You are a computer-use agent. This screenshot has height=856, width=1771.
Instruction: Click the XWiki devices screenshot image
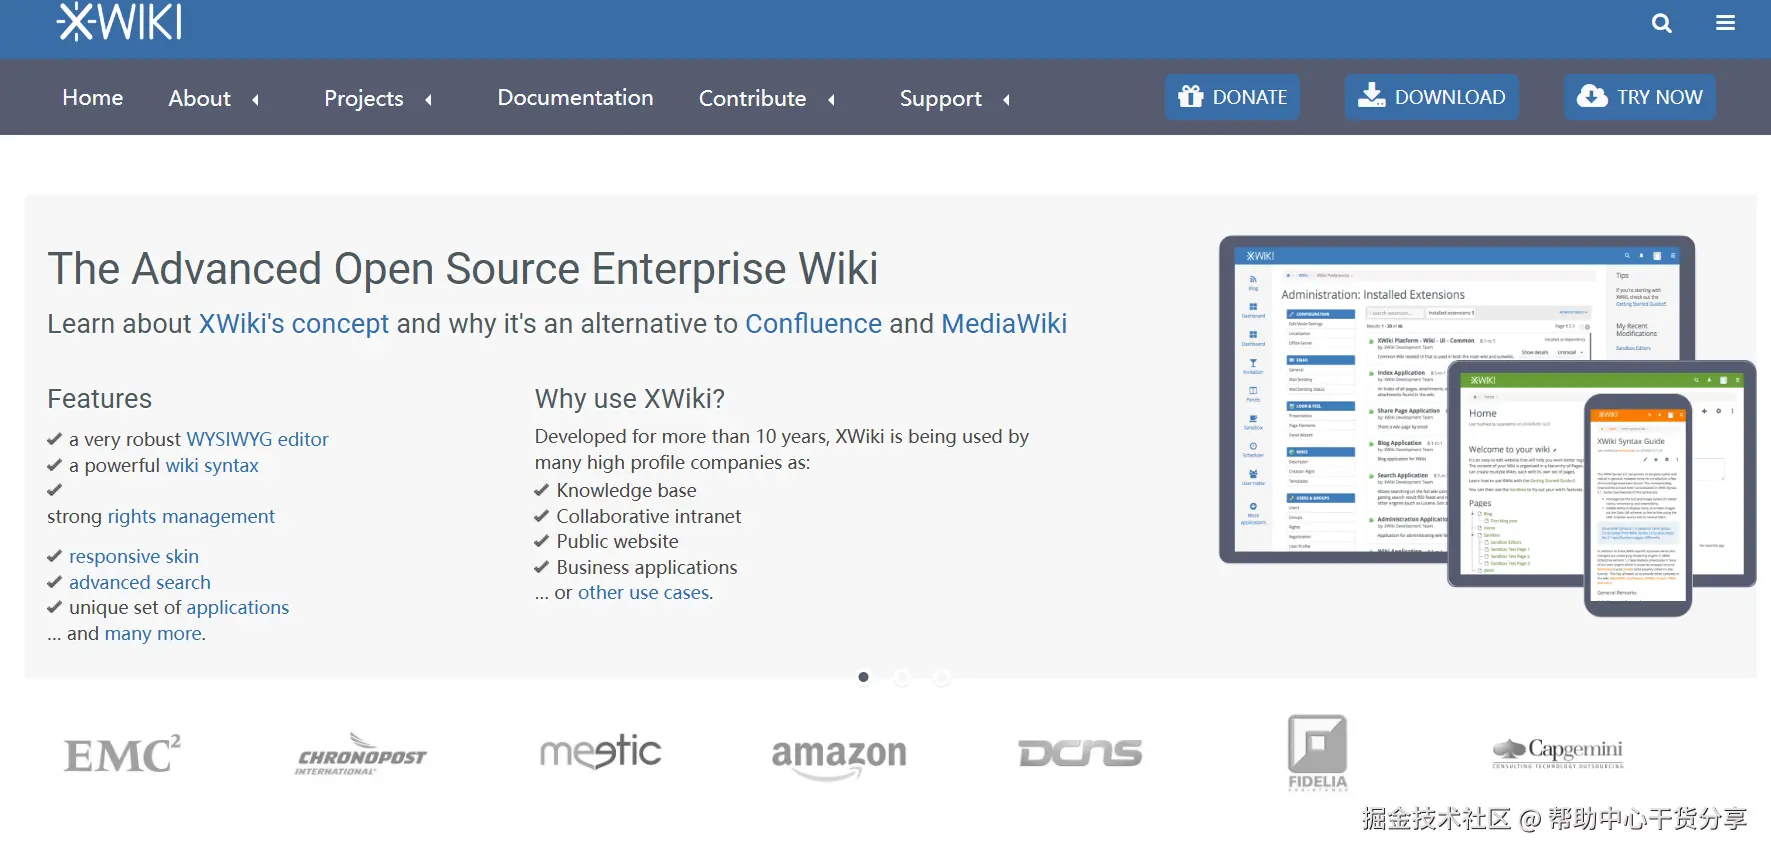(1487, 426)
